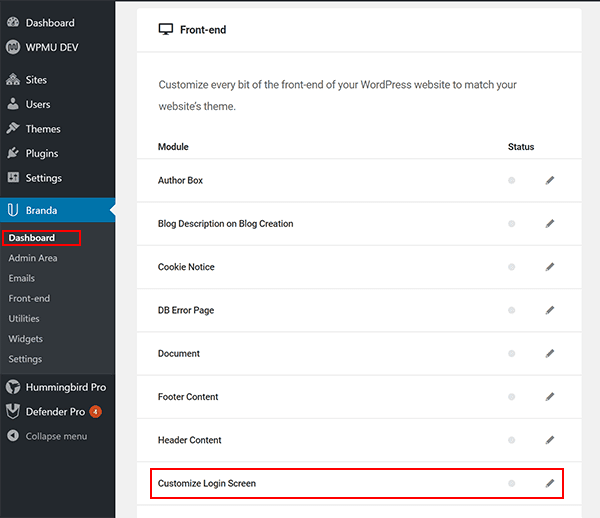600x518 pixels.
Task: Edit Blog Description on Blog Creation module
Action: click(x=549, y=224)
